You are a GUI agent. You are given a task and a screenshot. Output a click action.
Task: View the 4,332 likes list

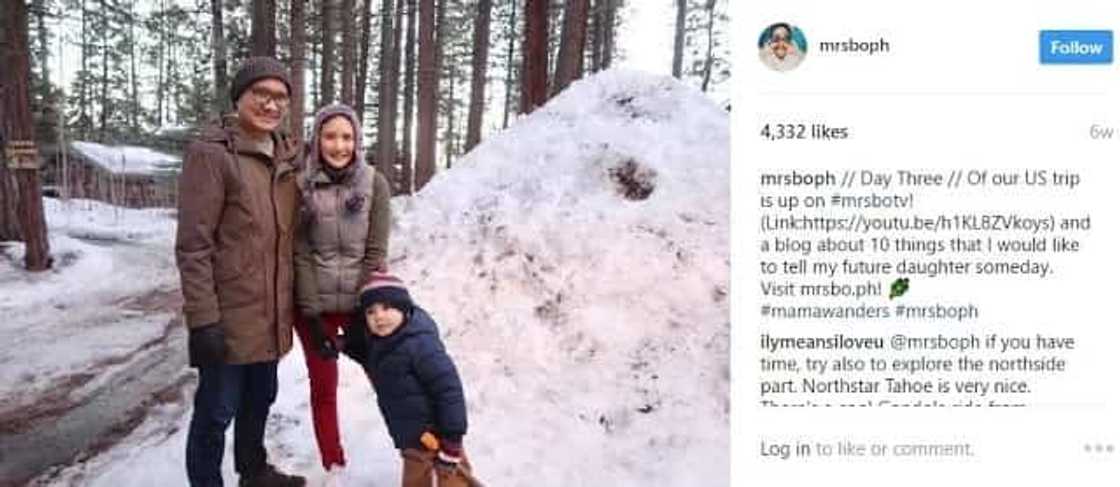[x=804, y=132]
